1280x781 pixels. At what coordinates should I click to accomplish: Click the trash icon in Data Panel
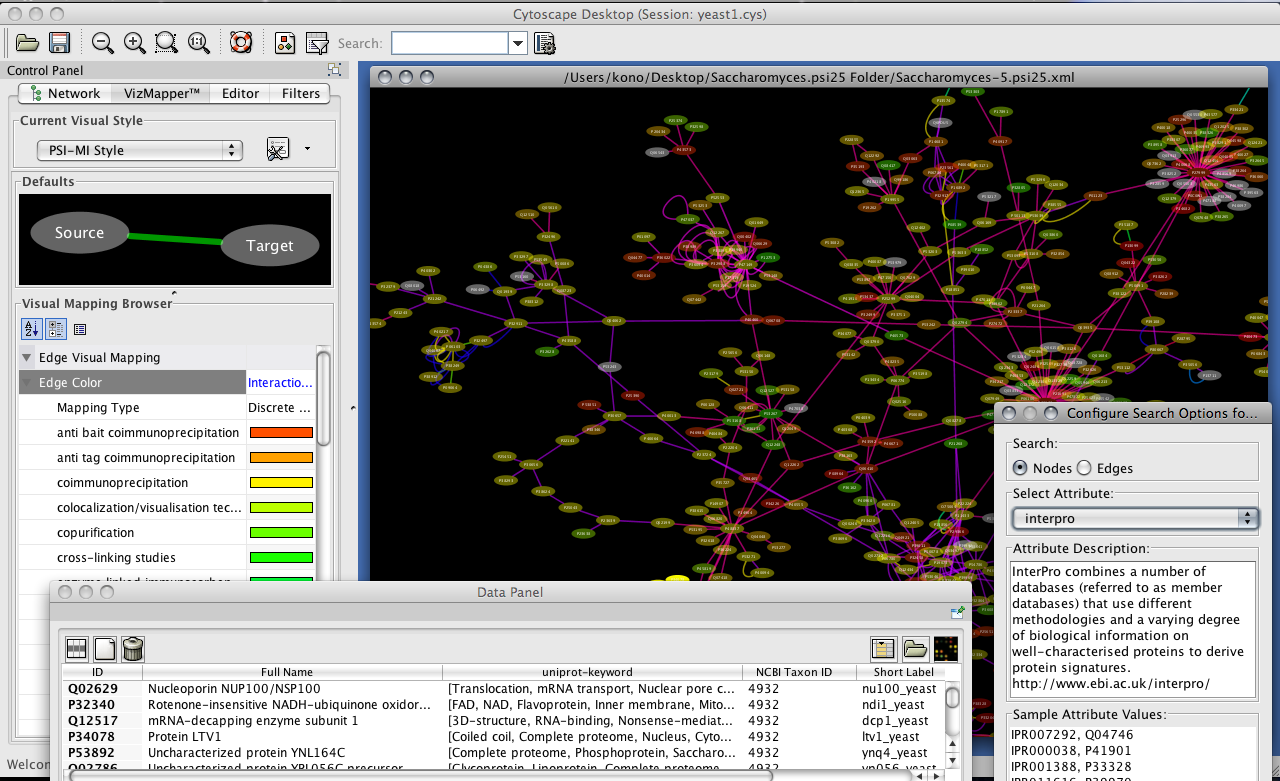pos(133,649)
